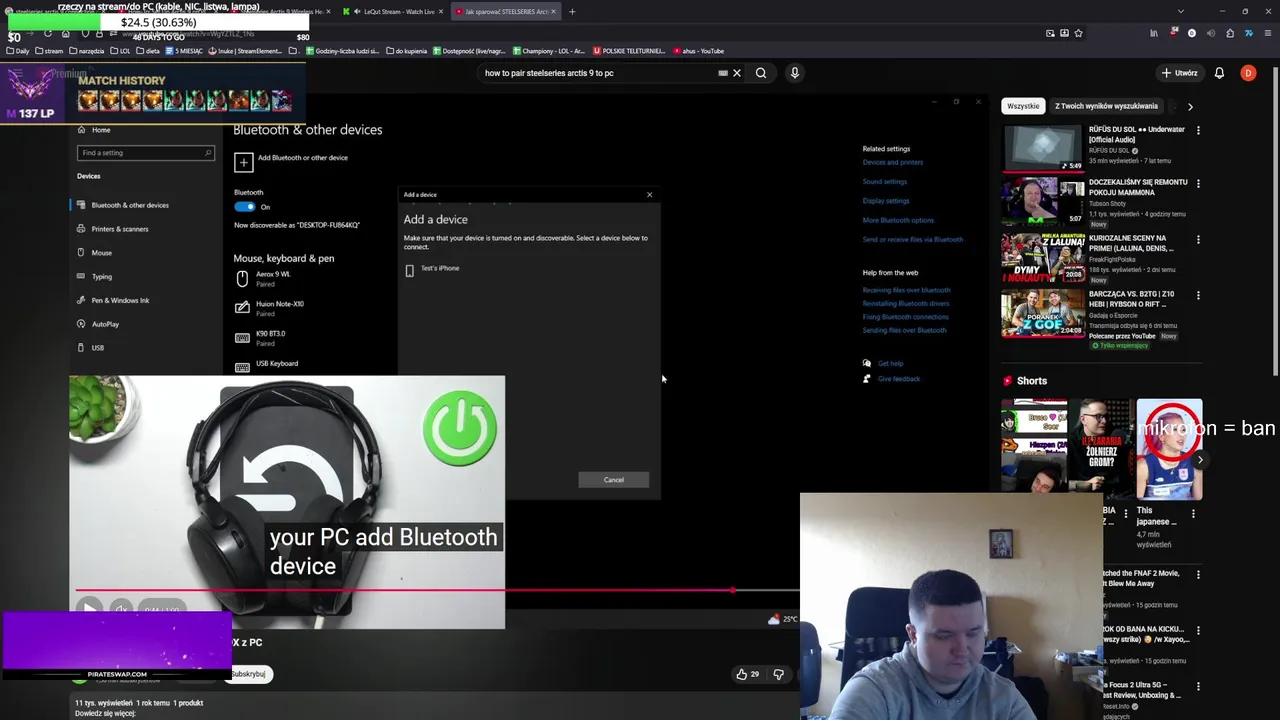Open options for RÜFÜS DU SOL video

[x=1198, y=130]
